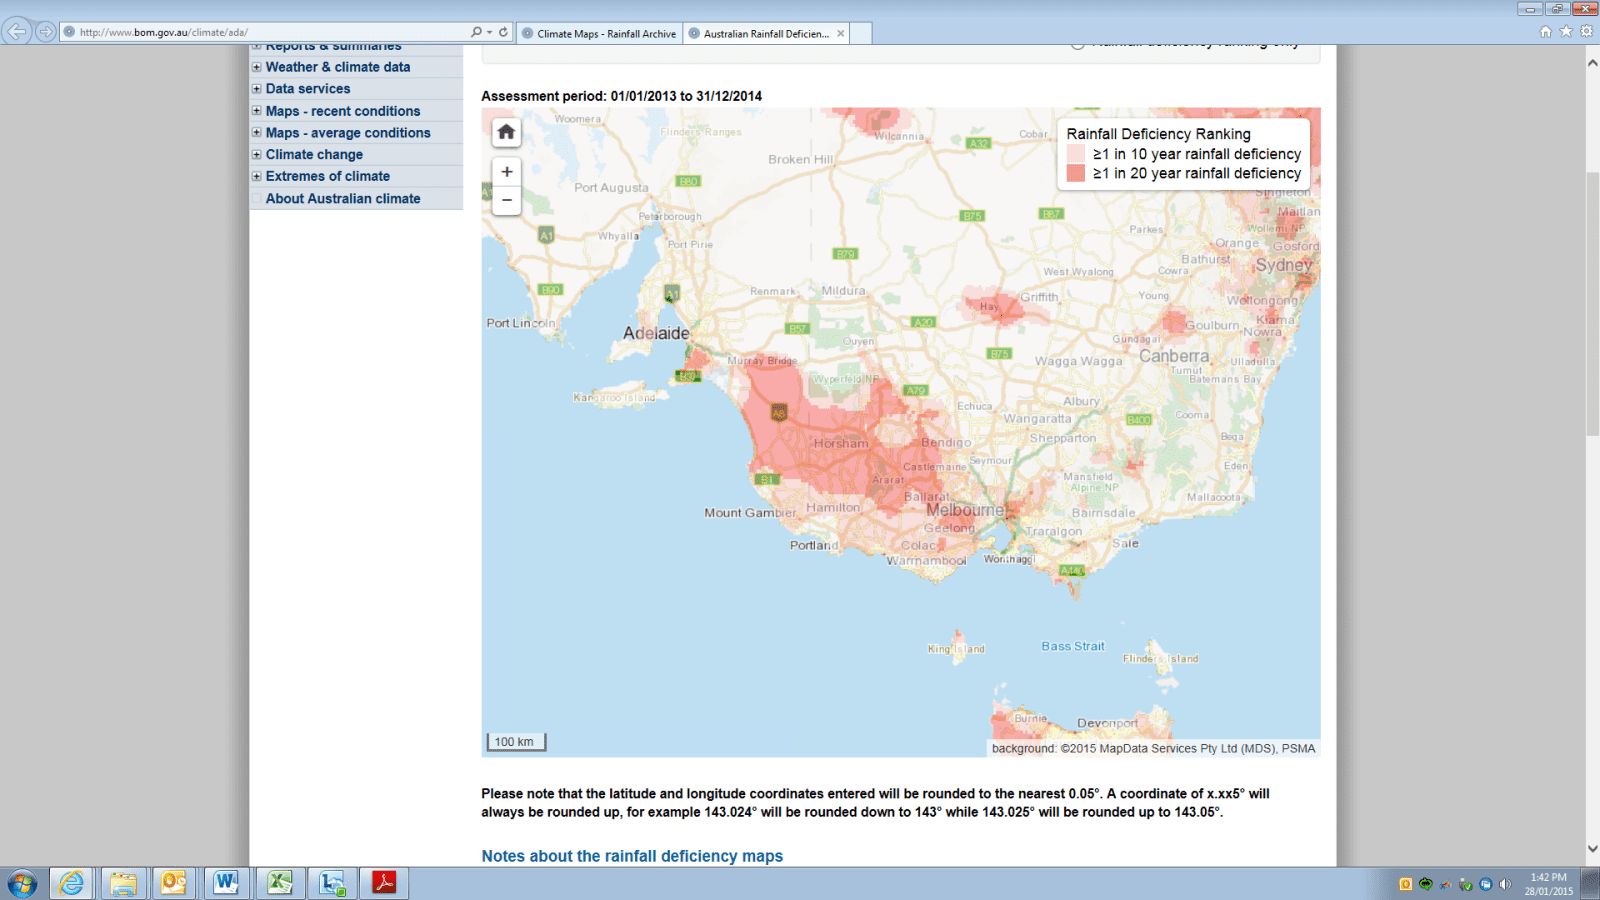This screenshot has width=1600, height=900.
Task: Click the scrollbar up arrow
Action: click(1592, 62)
